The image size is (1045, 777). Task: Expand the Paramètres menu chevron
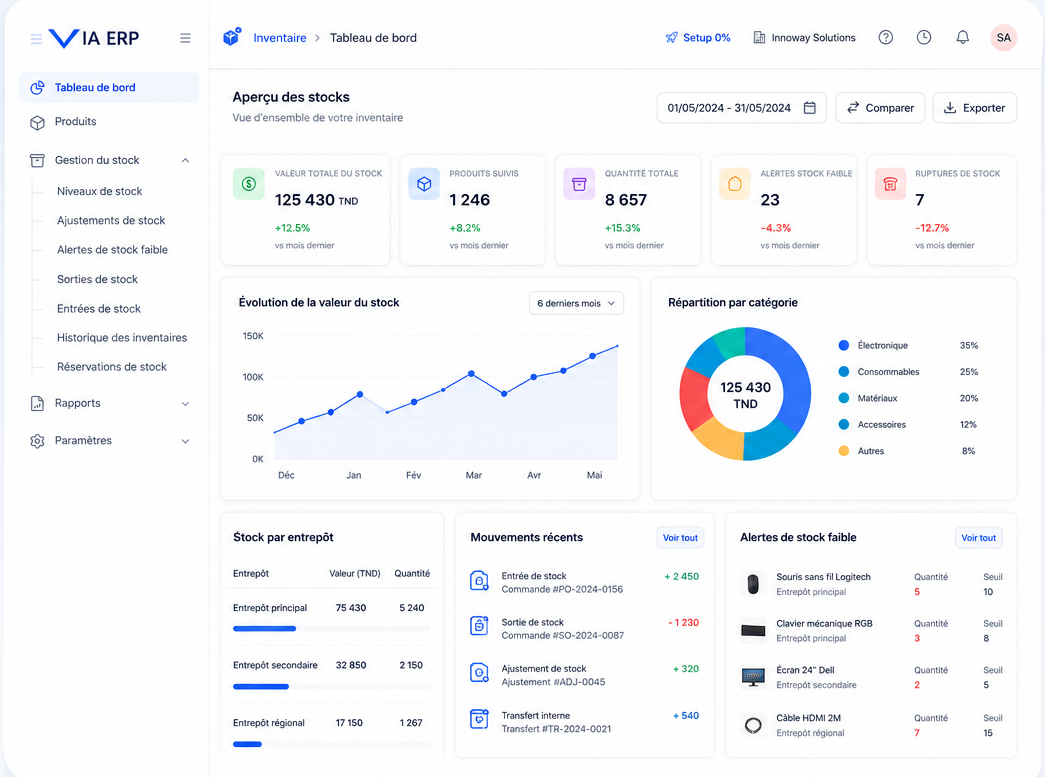185,441
